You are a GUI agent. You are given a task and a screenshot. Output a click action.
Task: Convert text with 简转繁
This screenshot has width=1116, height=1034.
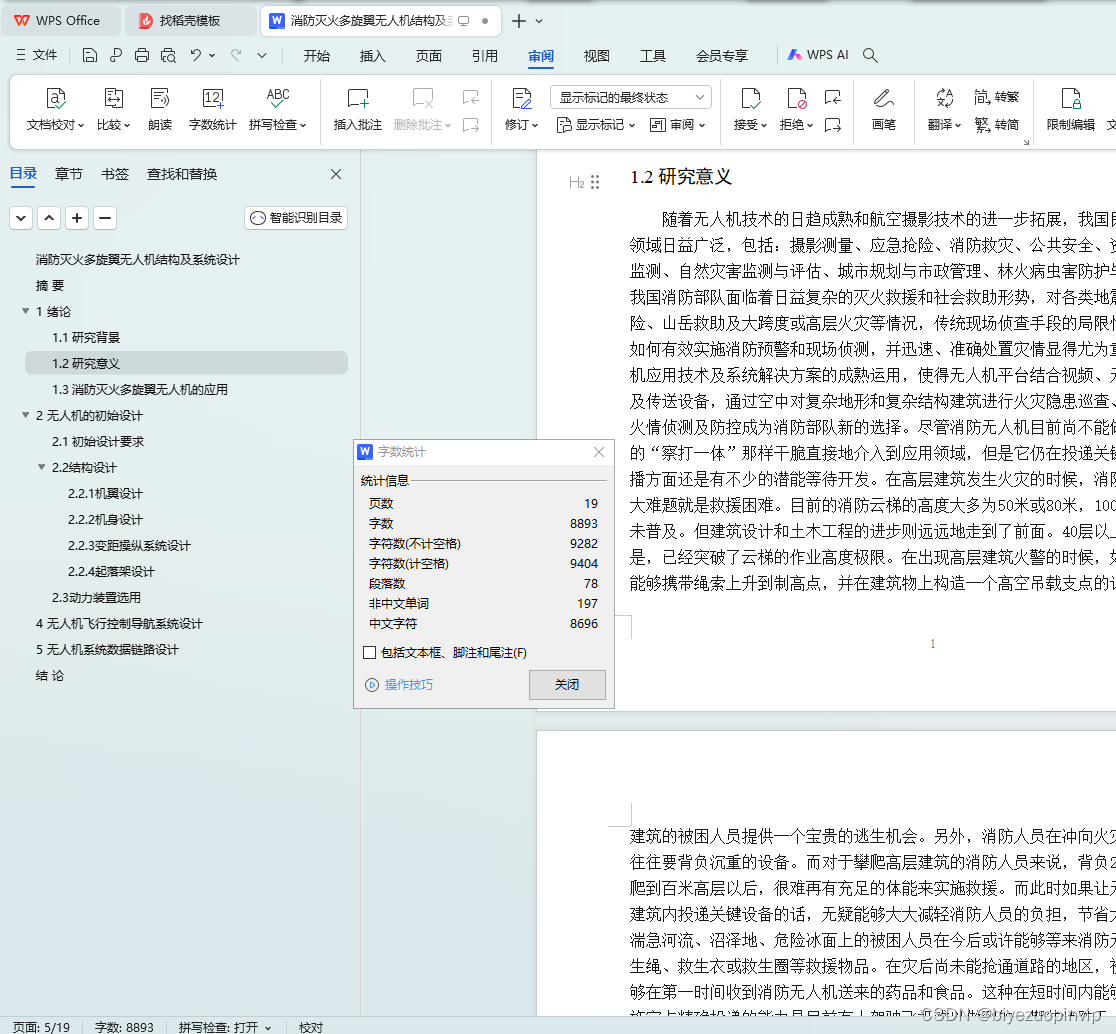pos(996,97)
